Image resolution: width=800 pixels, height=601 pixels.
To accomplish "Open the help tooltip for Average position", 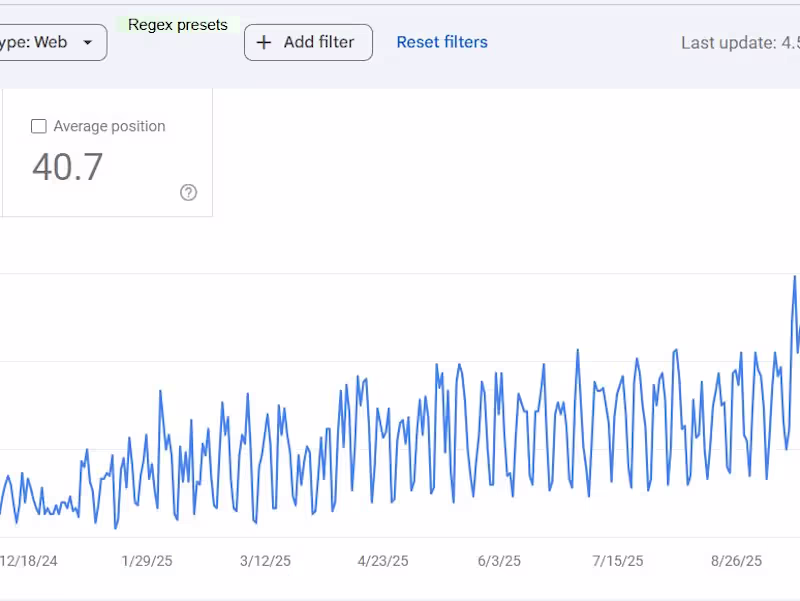I will pos(188,192).
